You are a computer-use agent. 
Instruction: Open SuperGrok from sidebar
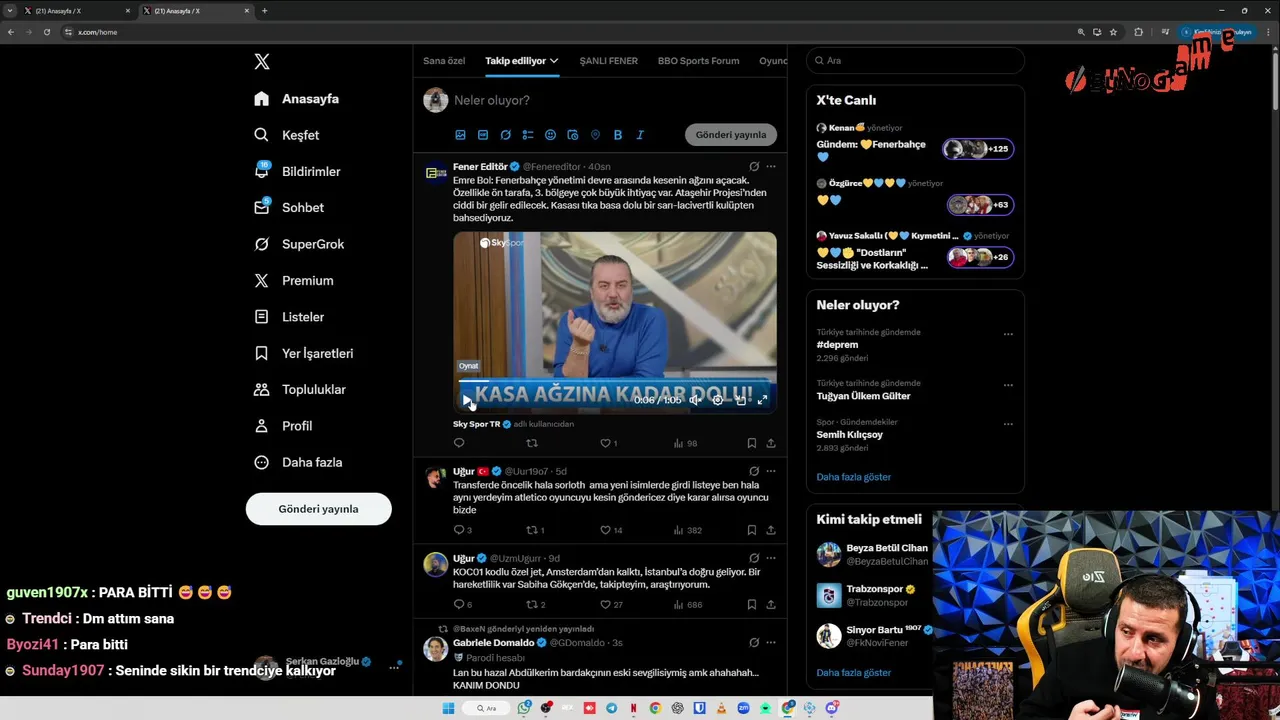(299, 244)
